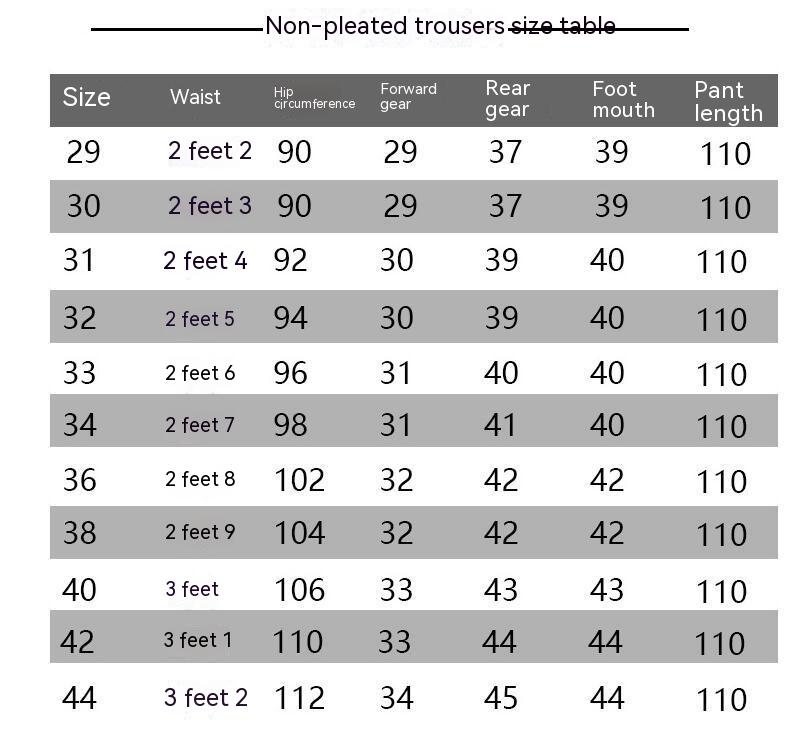
Task: Click the Rear gear column header
Action: point(507,99)
